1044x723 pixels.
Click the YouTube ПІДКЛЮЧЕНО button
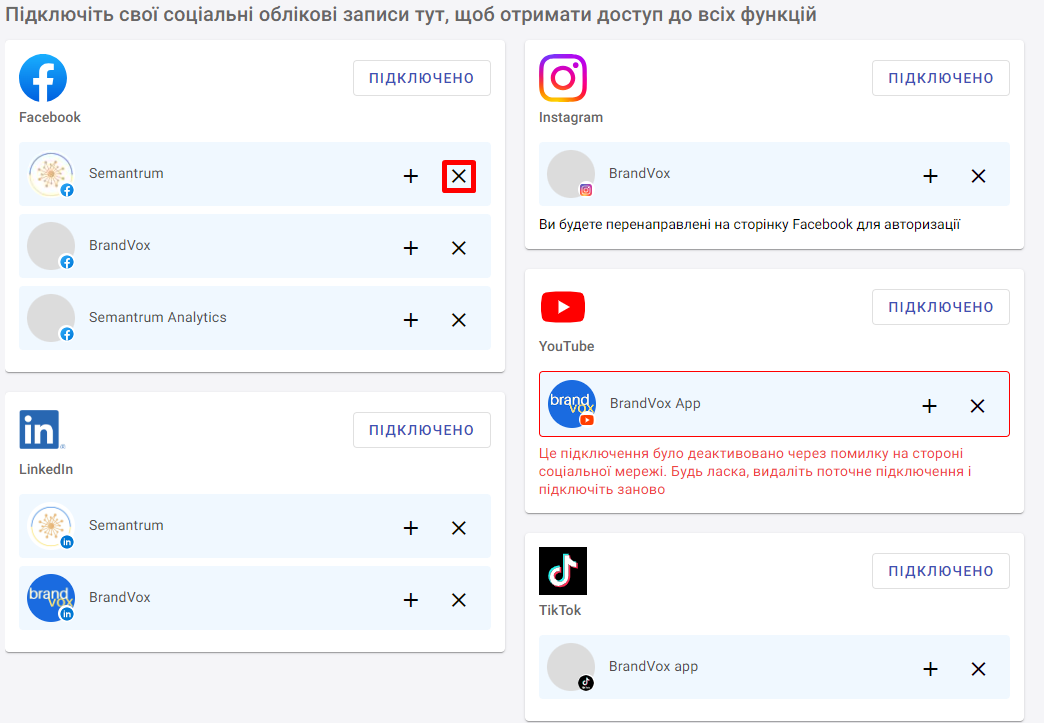[x=941, y=307]
